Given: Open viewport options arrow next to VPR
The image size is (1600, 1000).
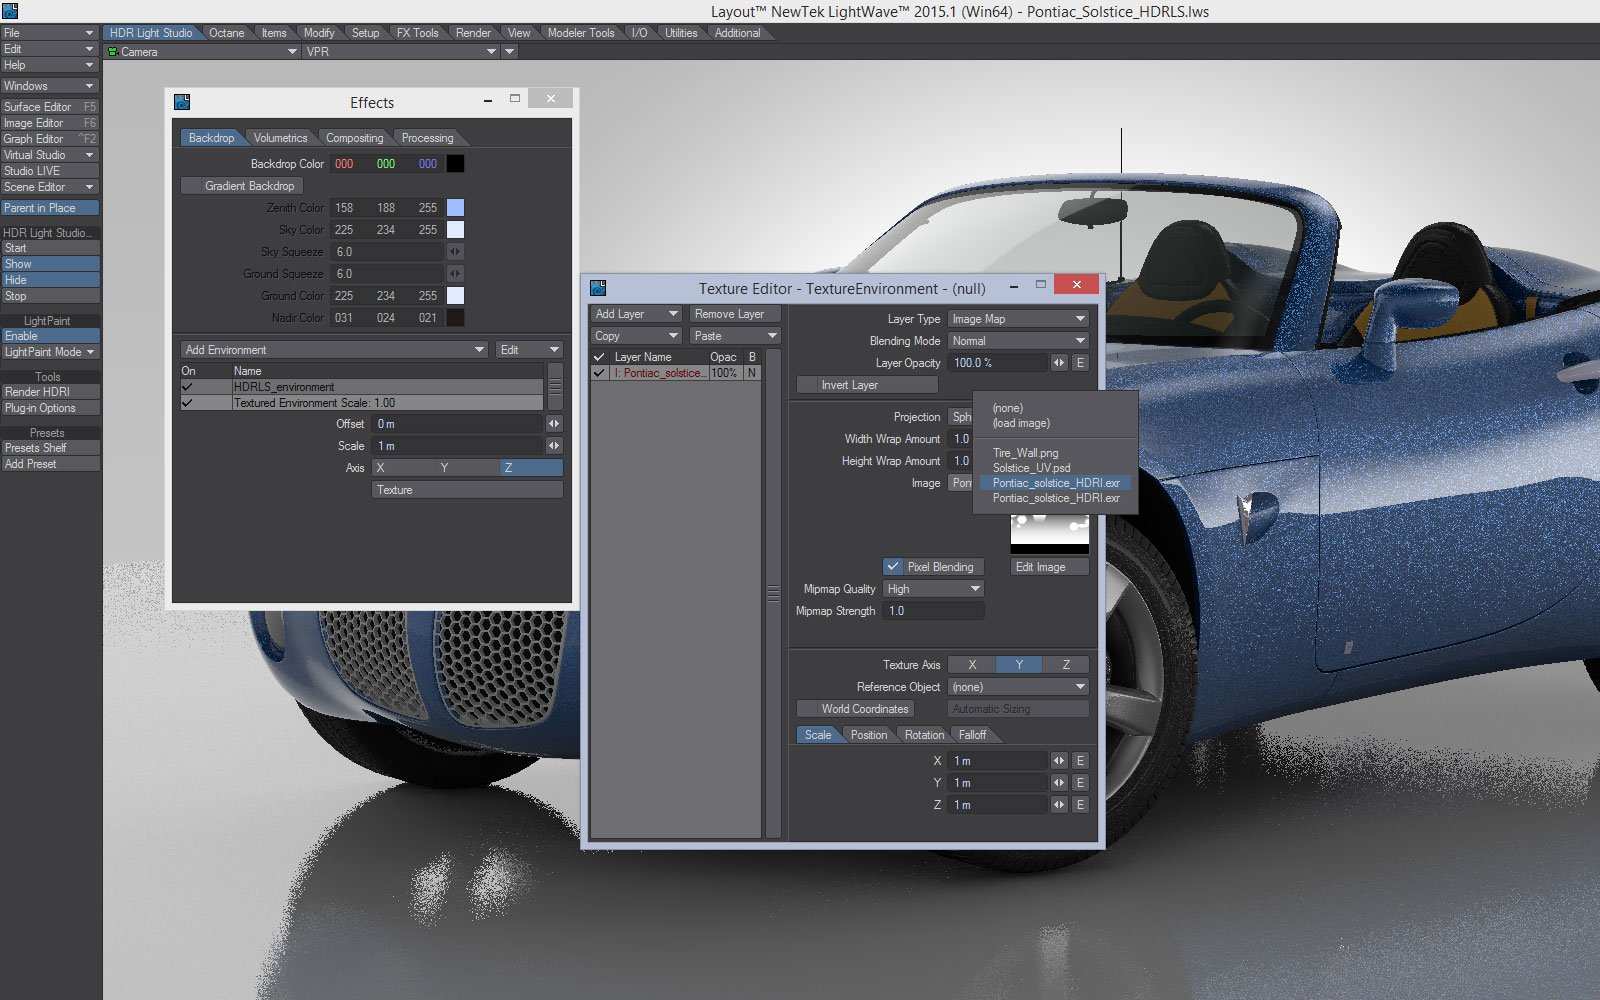Looking at the screenshot, I should (510, 52).
